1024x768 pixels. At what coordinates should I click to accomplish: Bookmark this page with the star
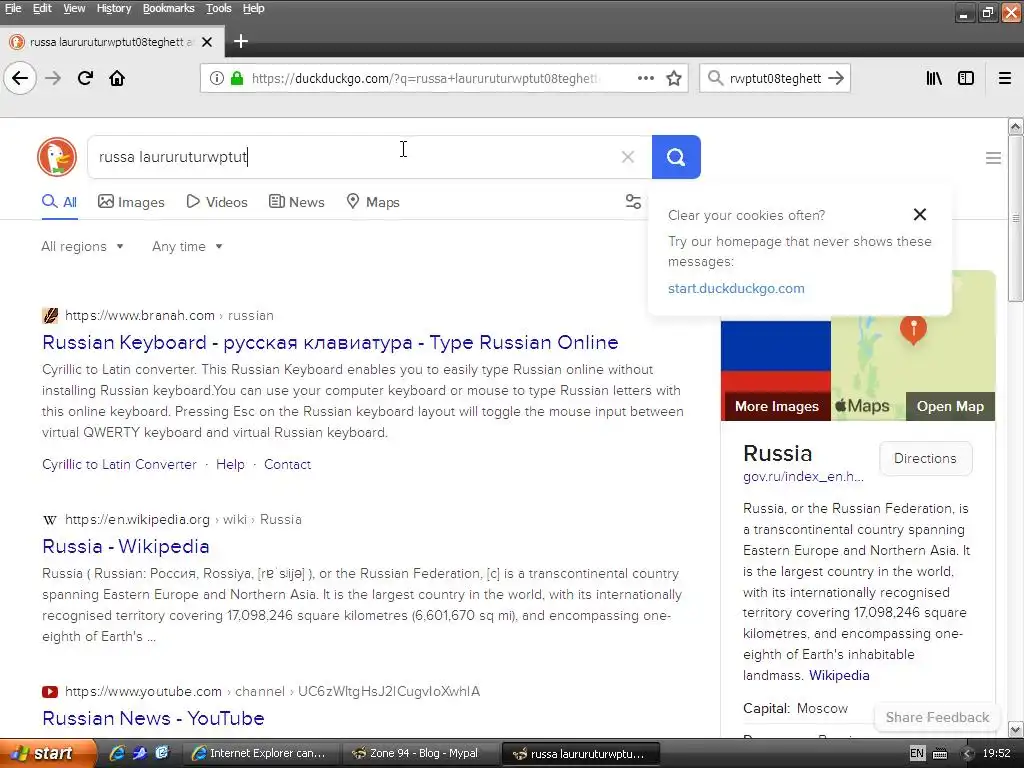(674, 78)
